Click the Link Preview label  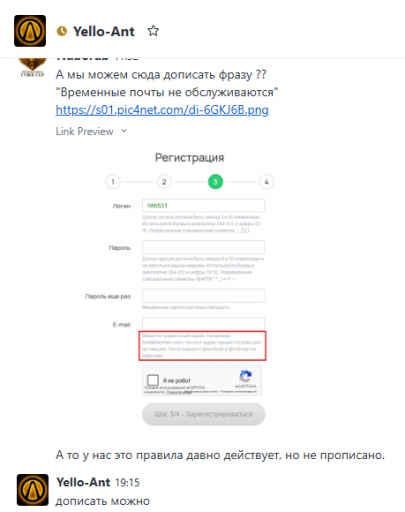coord(84,131)
